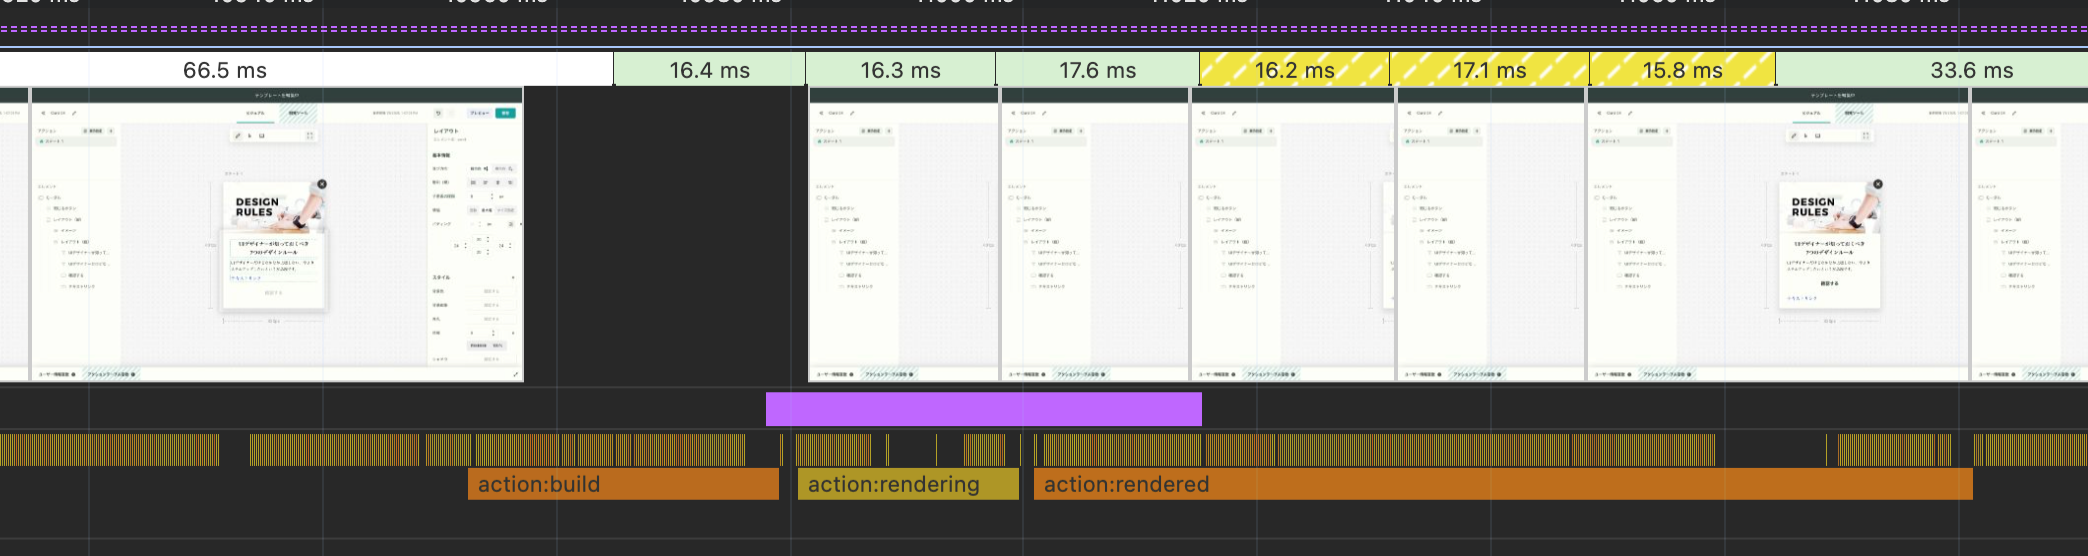Image resolution: width=2088 pixels, height=556 pixels.
Task: Select the action:rendering timing bar
Action: tap(907, 484)
